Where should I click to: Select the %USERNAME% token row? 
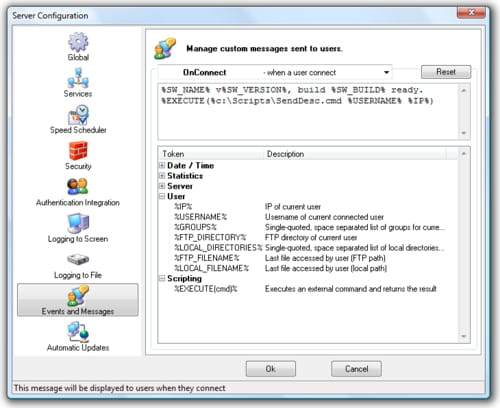coord(308,217)
